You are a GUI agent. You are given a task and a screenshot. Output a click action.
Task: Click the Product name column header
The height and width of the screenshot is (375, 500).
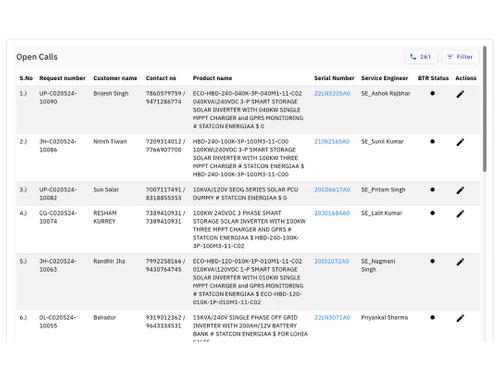point(212,78)
